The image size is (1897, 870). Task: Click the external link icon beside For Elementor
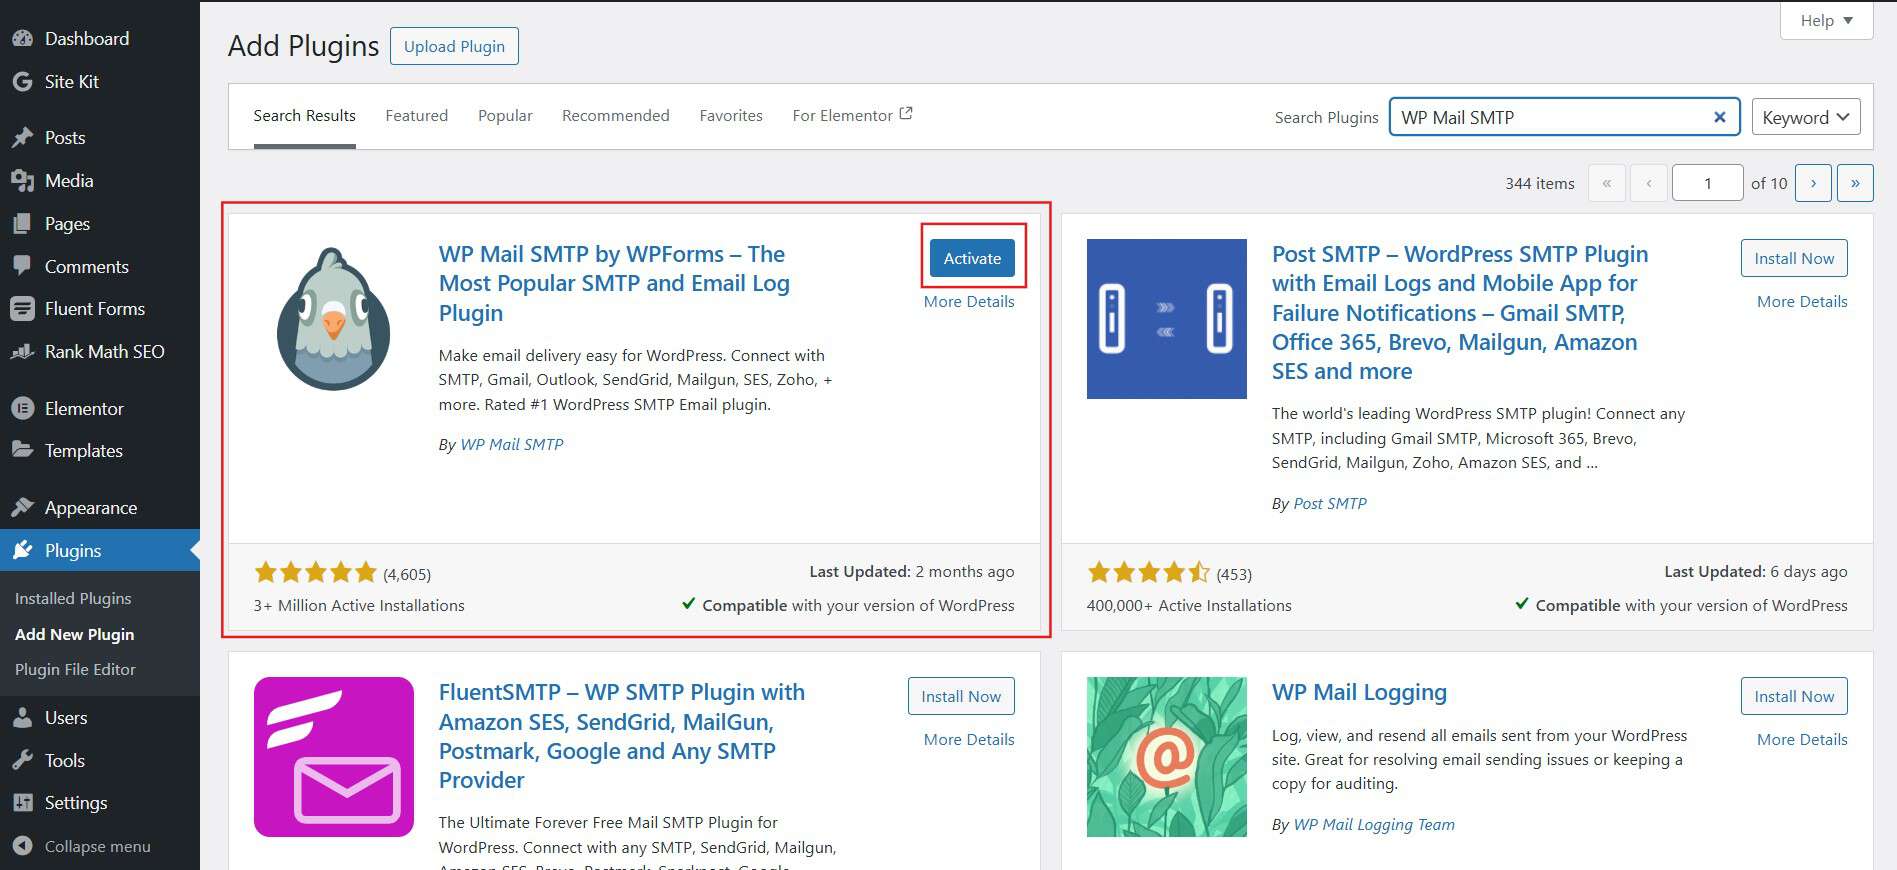[906, 114]
